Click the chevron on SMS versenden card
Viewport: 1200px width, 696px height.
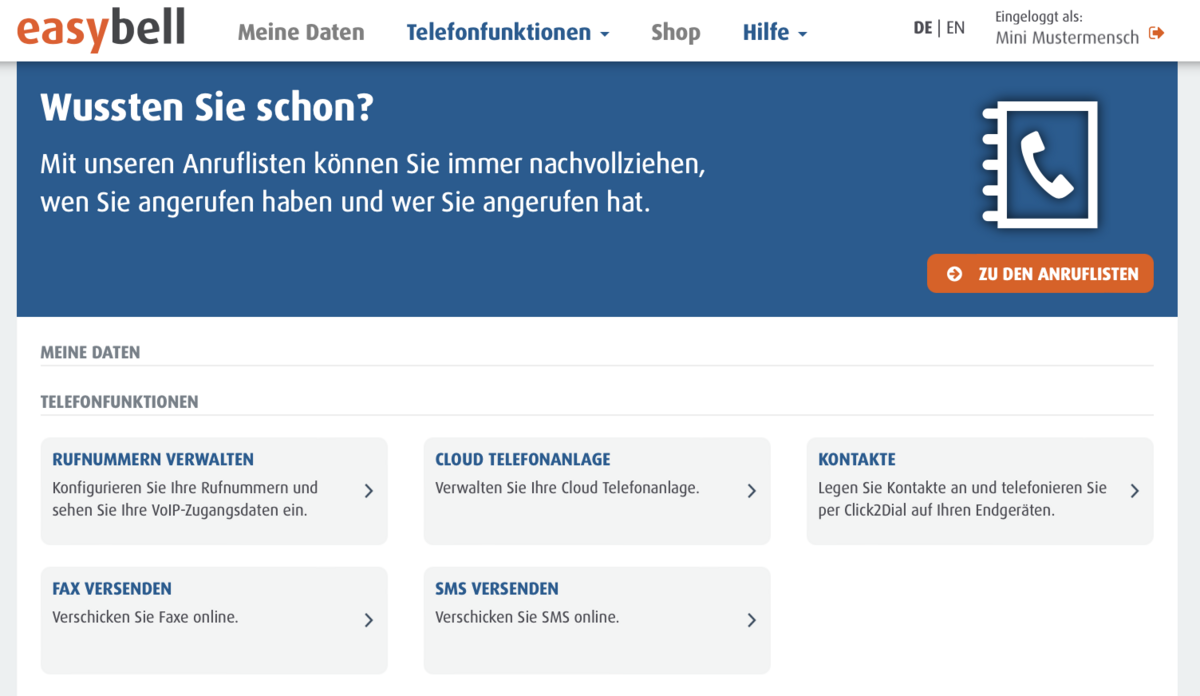(x=751, y=620)
